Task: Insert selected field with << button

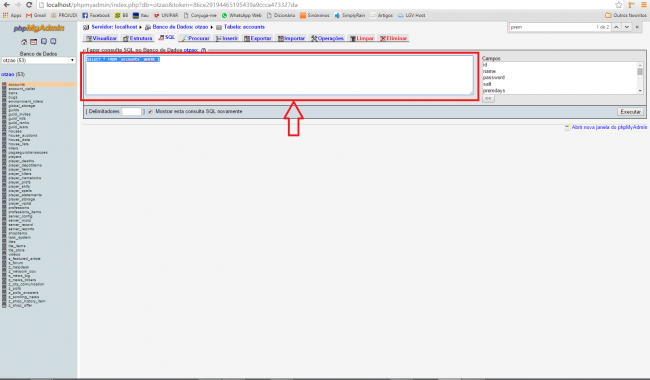Action: coord(488,99)
